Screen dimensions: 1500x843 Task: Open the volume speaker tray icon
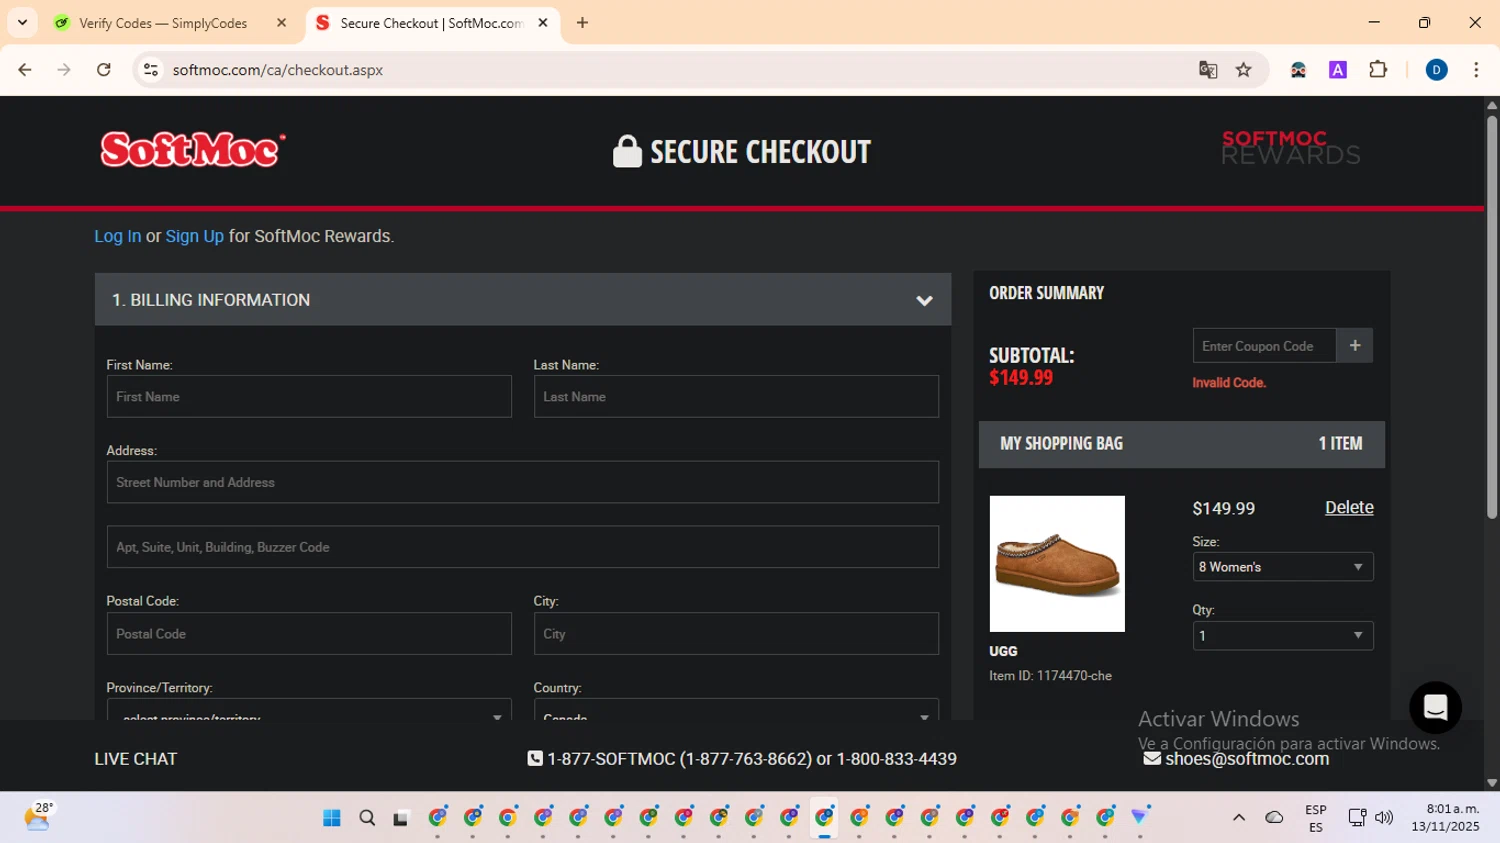pos(1384,818)
